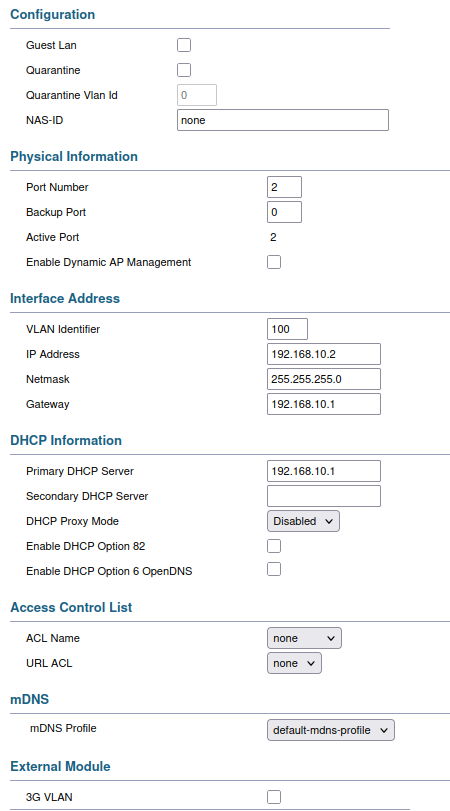Click the Quarantine Vlan Id field

[197, 95]
